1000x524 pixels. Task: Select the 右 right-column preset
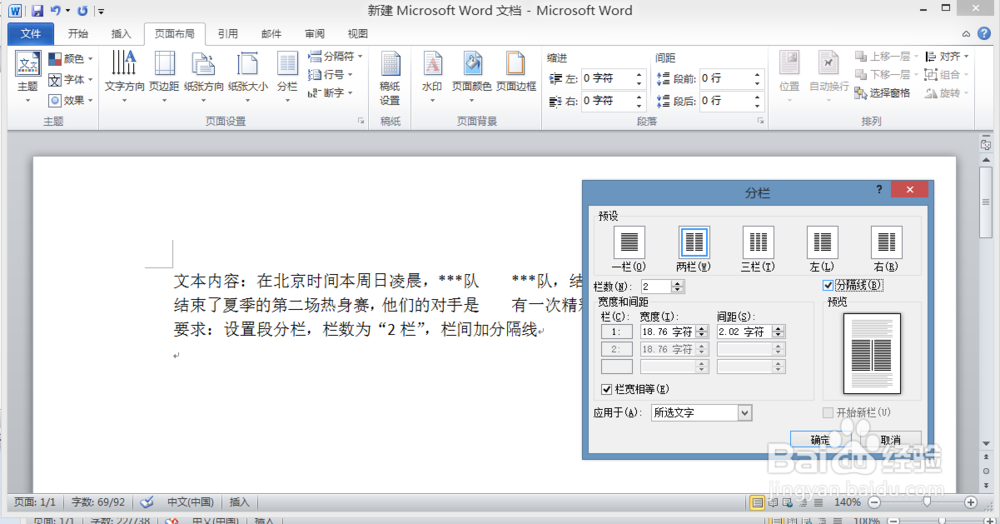886,249
